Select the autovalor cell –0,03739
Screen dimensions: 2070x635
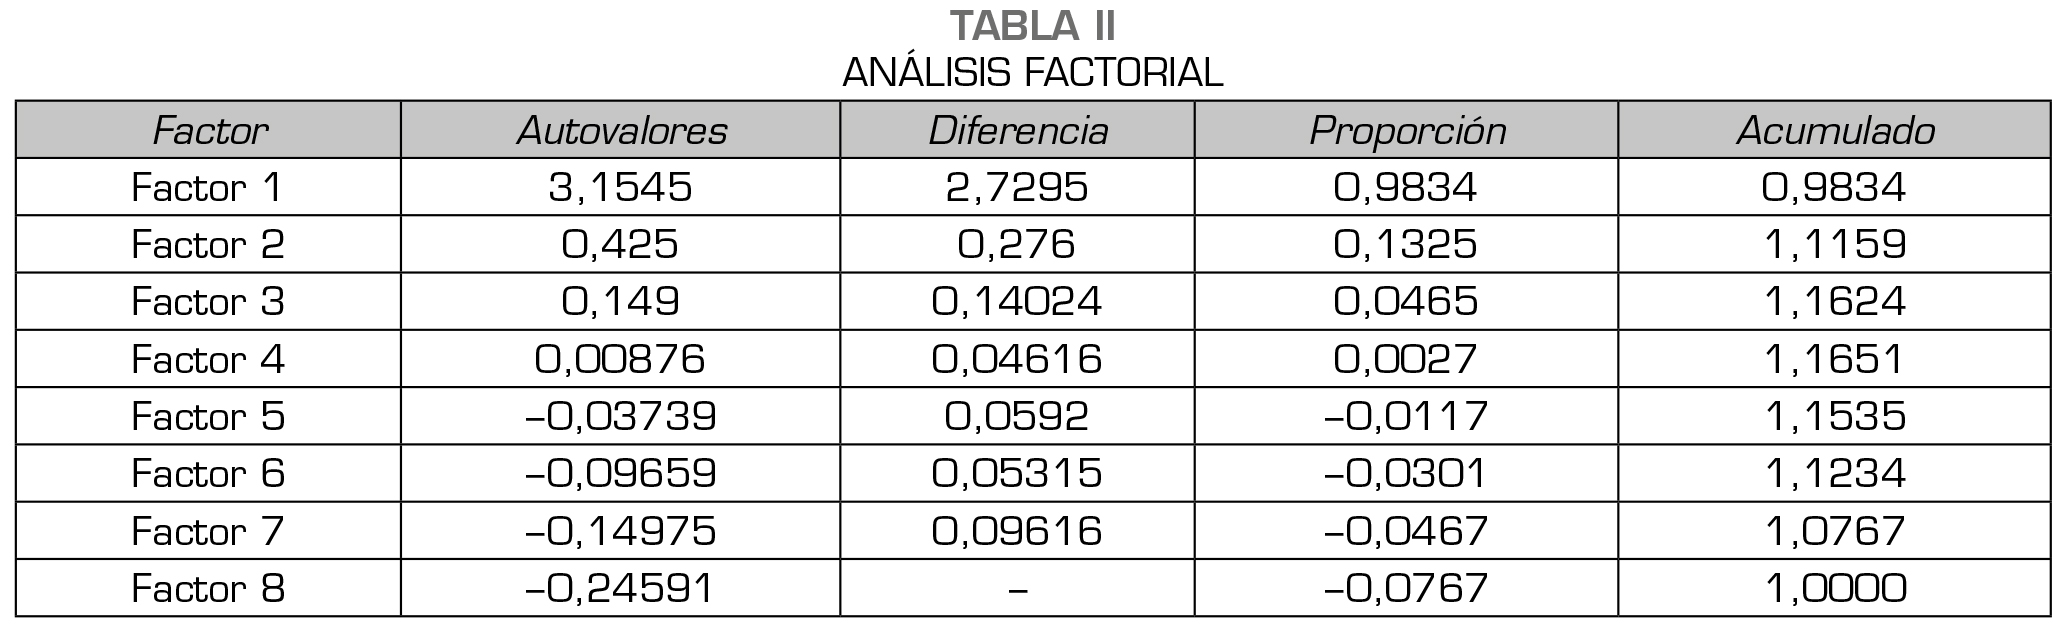(x=621, y=416)
